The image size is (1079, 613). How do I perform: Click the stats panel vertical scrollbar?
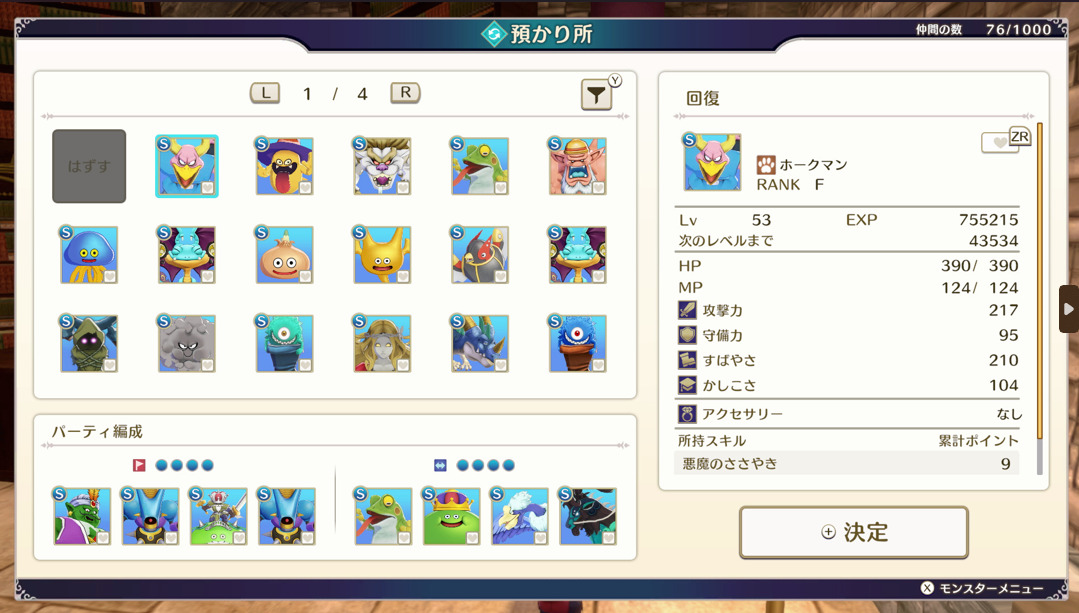pyautogui.click(x=1040, y=299)
